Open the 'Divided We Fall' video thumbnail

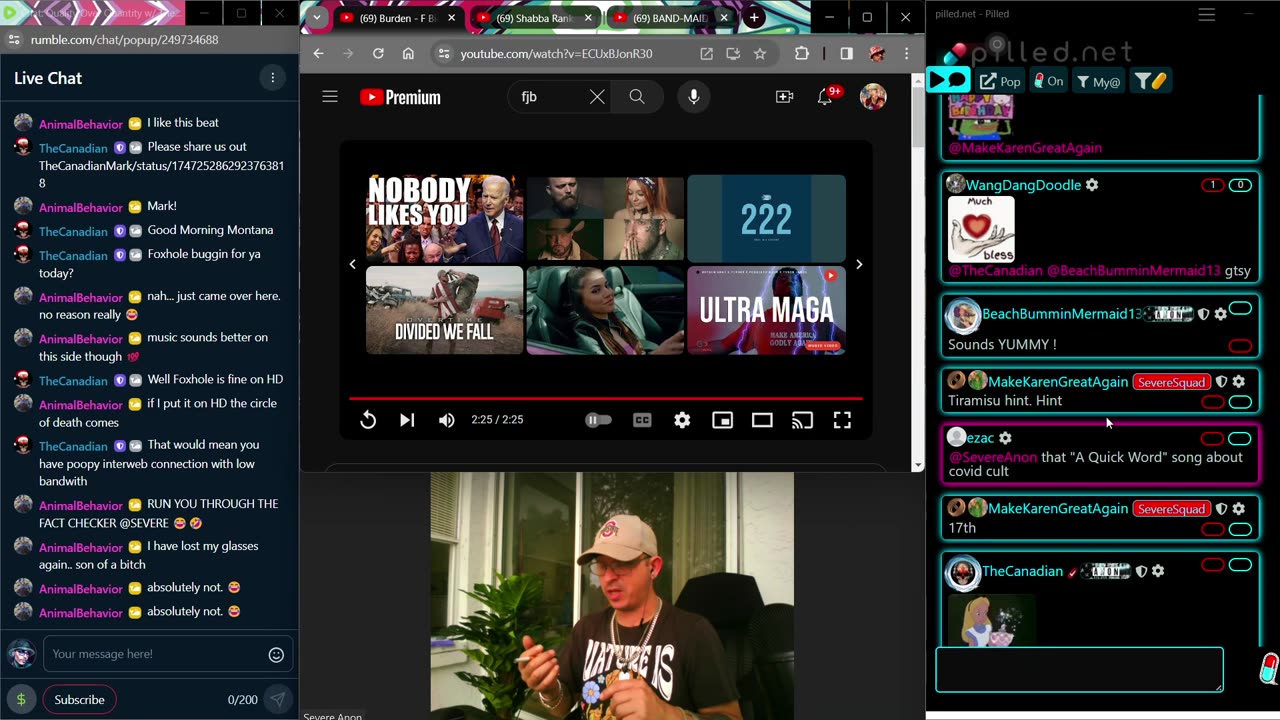[x=444, y=310]
